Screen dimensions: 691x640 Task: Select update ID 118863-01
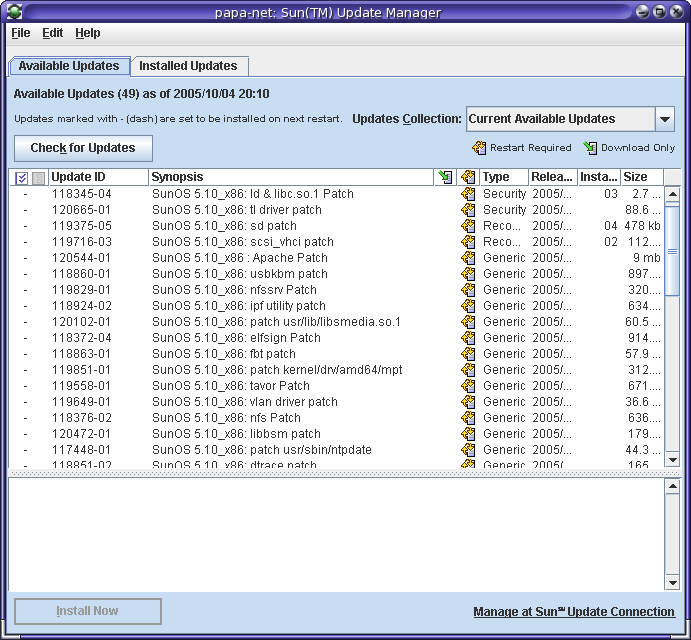[x=81, y=353]
